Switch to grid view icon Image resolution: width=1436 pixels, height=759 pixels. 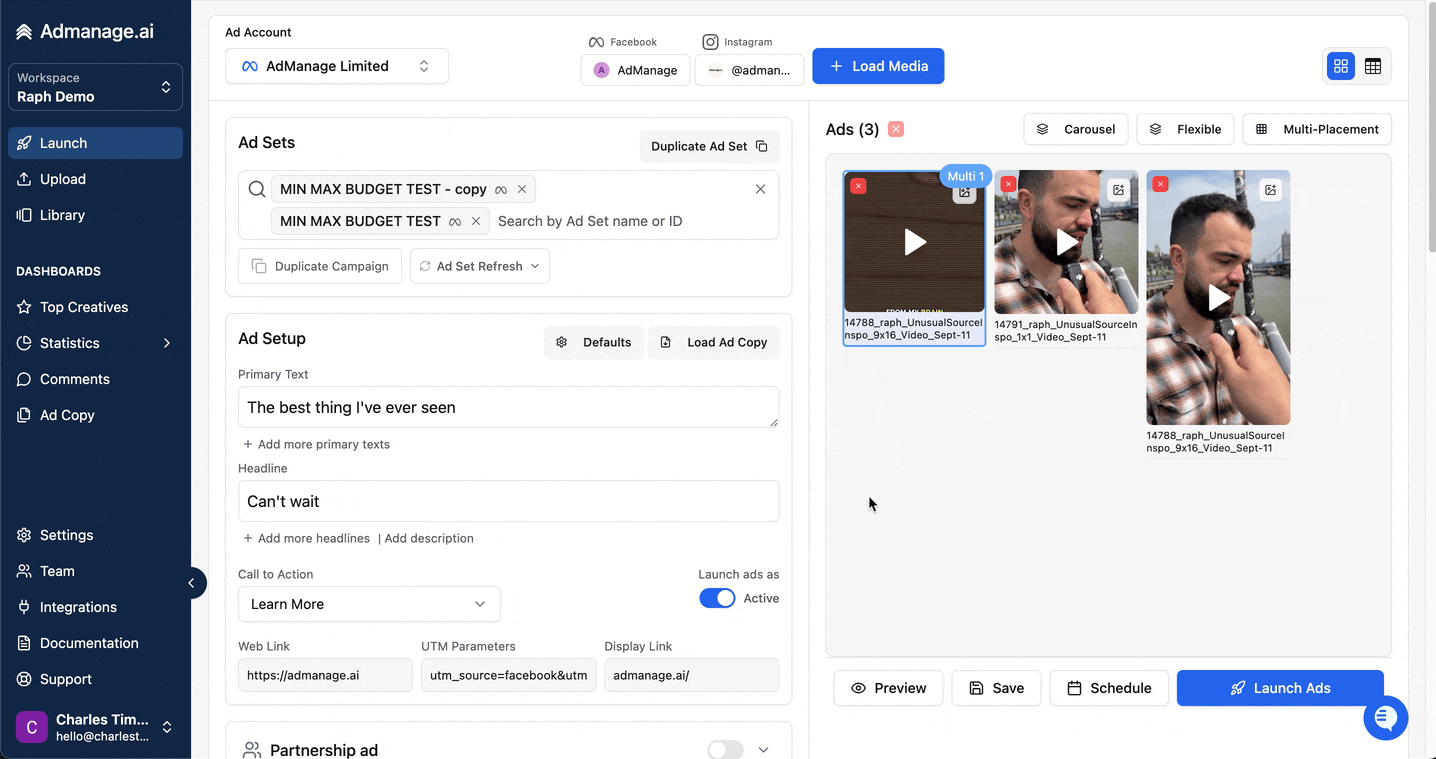1341,66
